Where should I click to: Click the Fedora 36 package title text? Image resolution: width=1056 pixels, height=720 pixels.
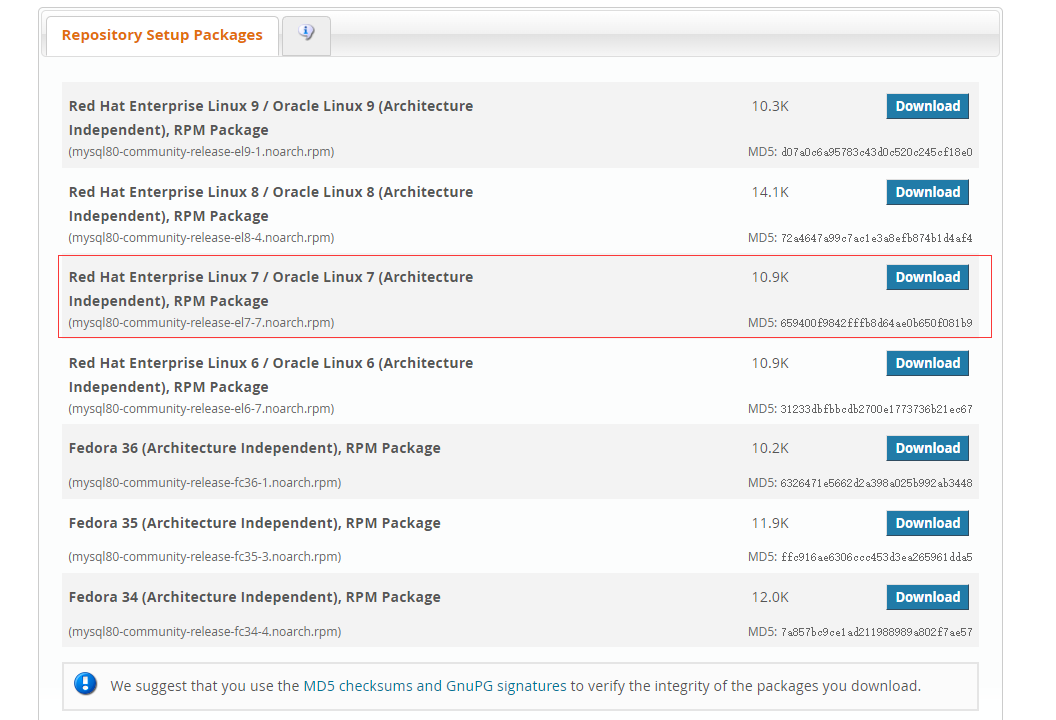(254, 448)
